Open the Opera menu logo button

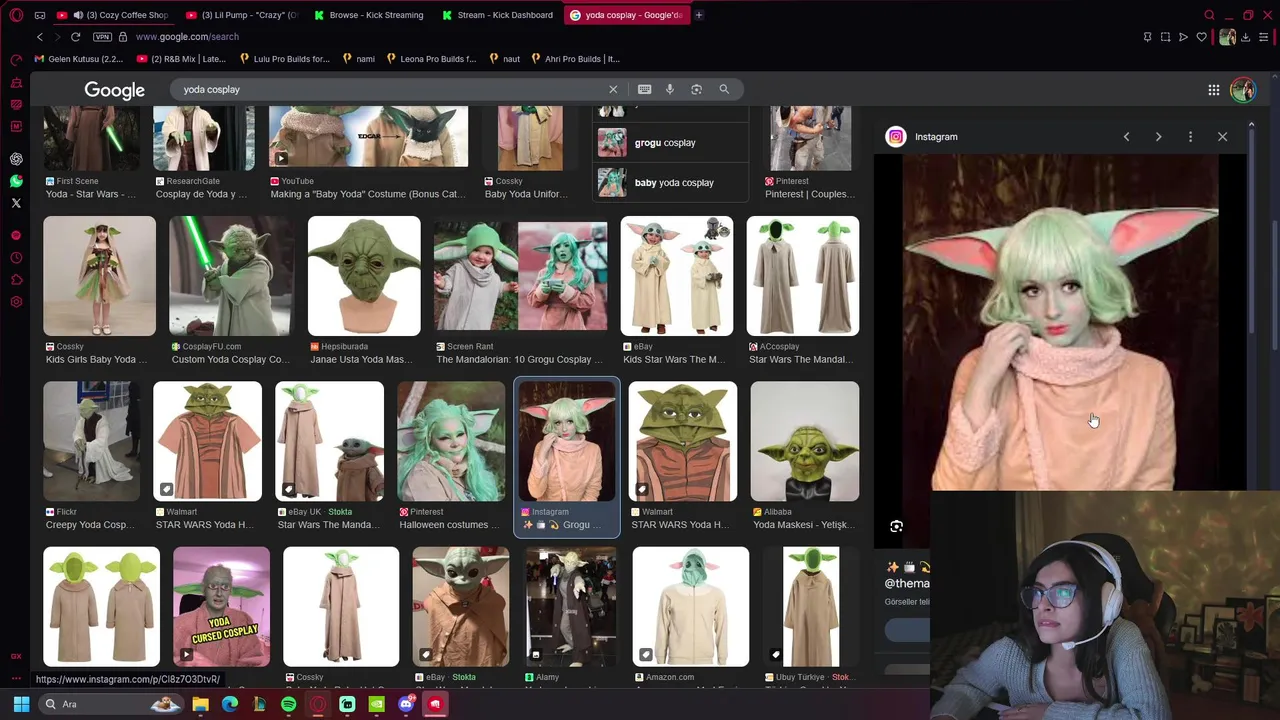pyautogui.click(x=16, y=15)
